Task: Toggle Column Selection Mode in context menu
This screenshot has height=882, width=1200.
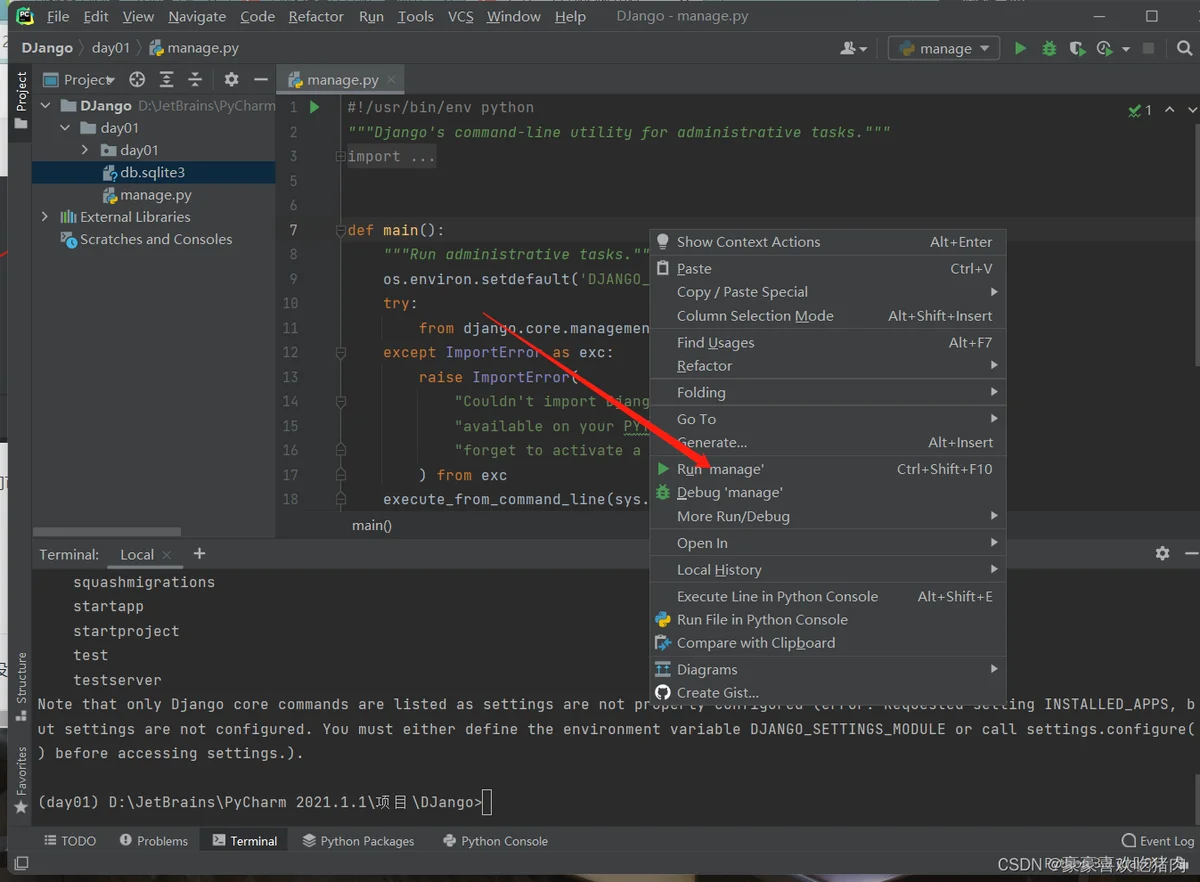Action: [x=828, y=316]
